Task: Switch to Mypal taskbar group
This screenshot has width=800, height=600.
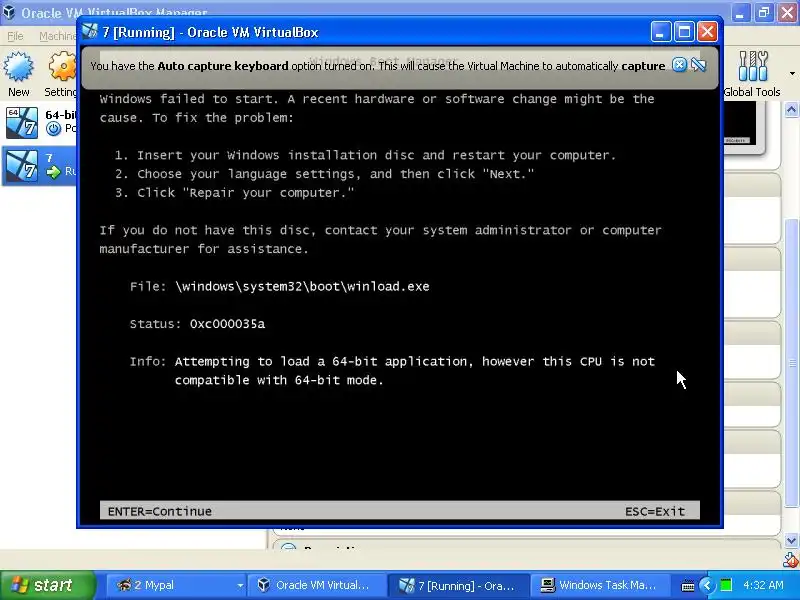Action: pos(176,585)
